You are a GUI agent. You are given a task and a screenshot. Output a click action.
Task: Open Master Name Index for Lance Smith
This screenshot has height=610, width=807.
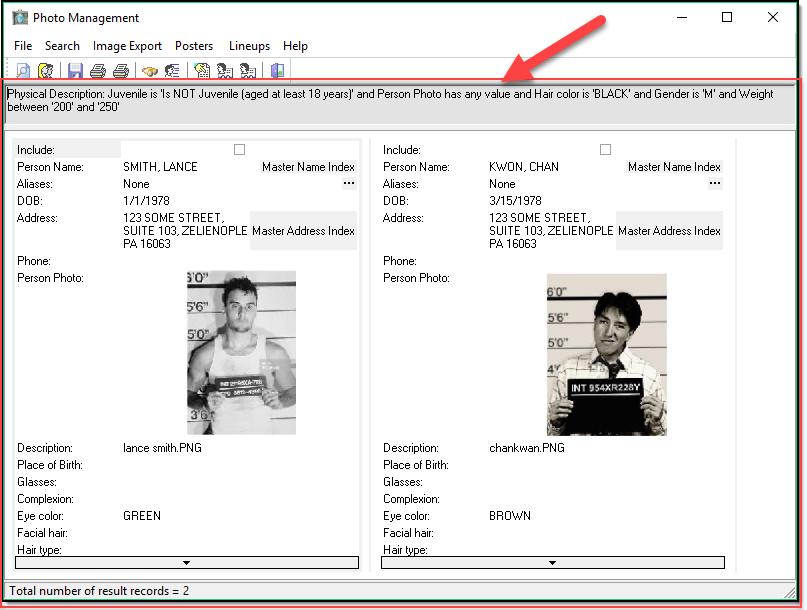pyautogui.click(x=308, y=167)
